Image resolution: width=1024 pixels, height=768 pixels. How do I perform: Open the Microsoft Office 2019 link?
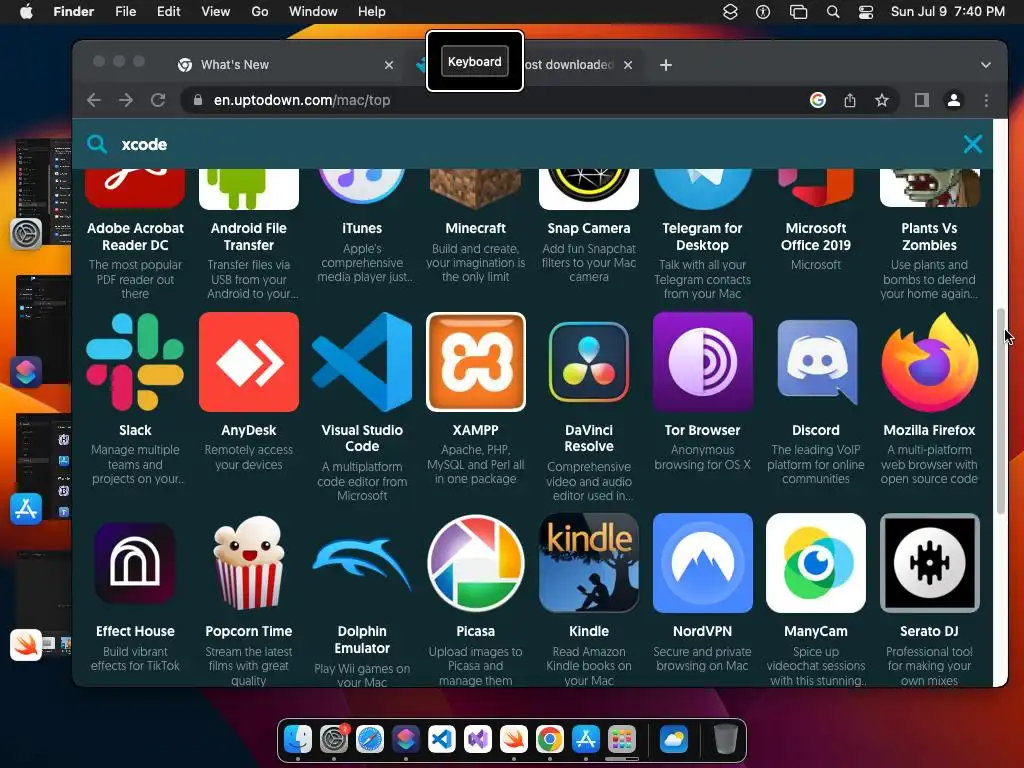(816, 236)
